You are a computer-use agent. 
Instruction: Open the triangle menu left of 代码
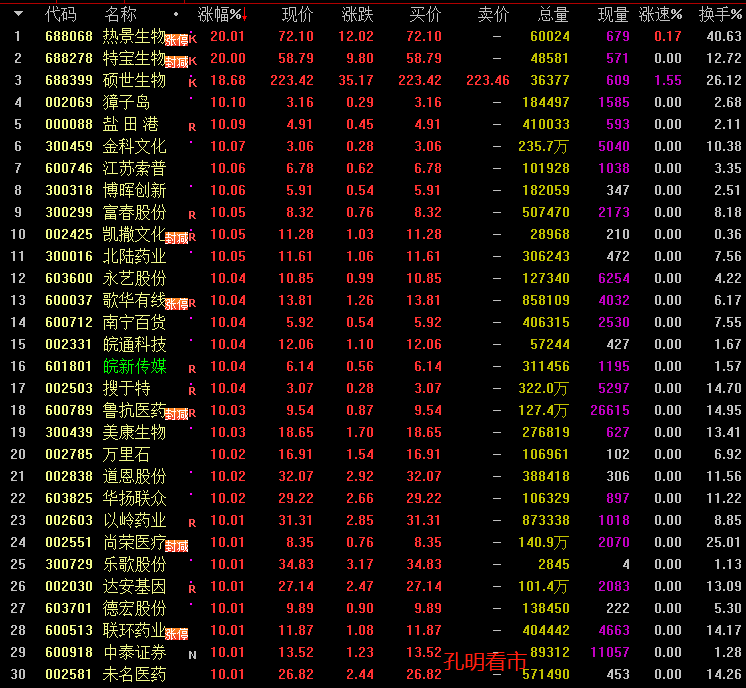tap(18, 14)
